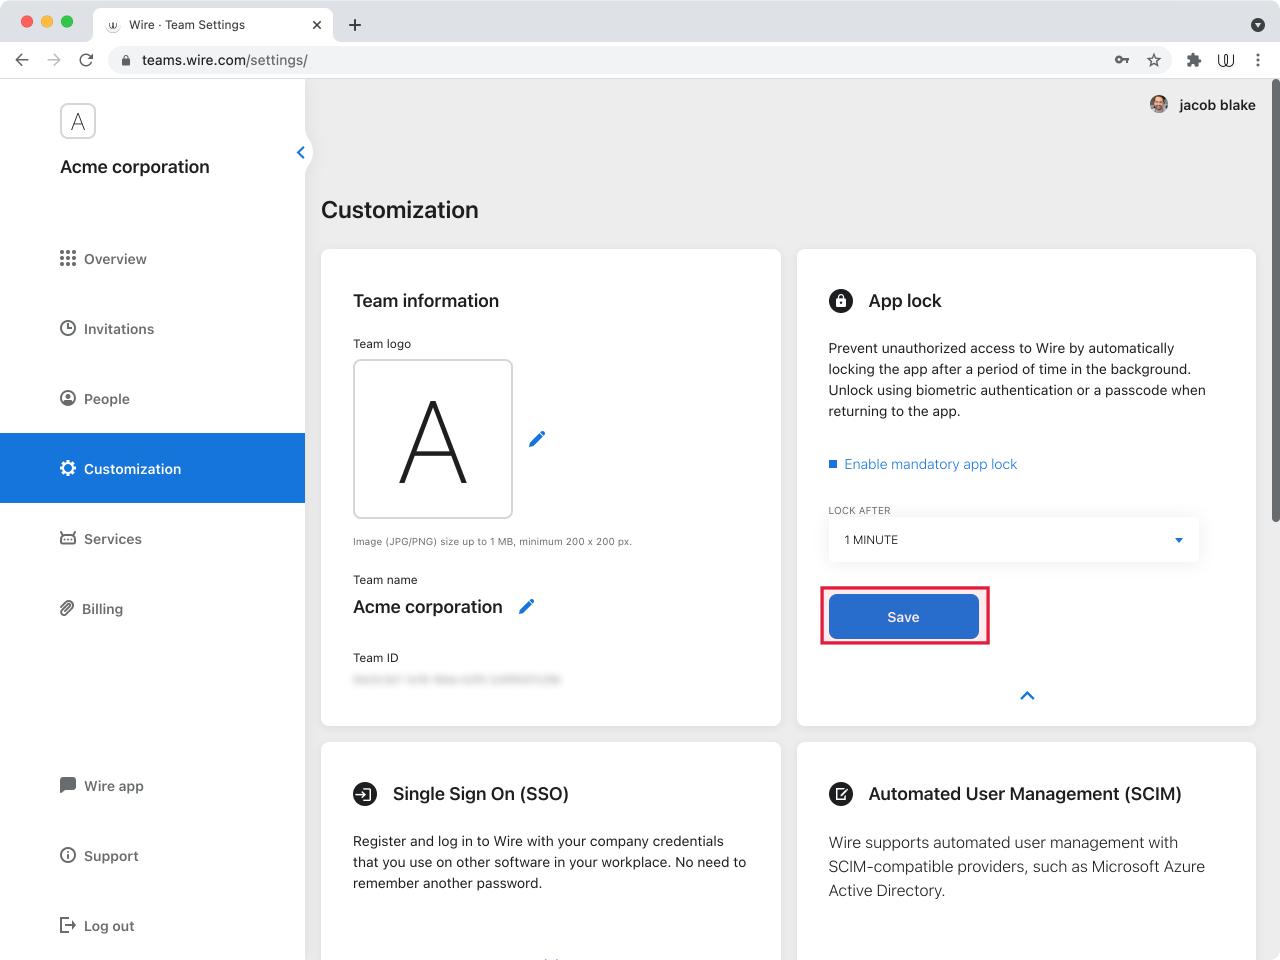Bookmark this page with the star
This screenshot has width=1280, height=960.
1154,60
